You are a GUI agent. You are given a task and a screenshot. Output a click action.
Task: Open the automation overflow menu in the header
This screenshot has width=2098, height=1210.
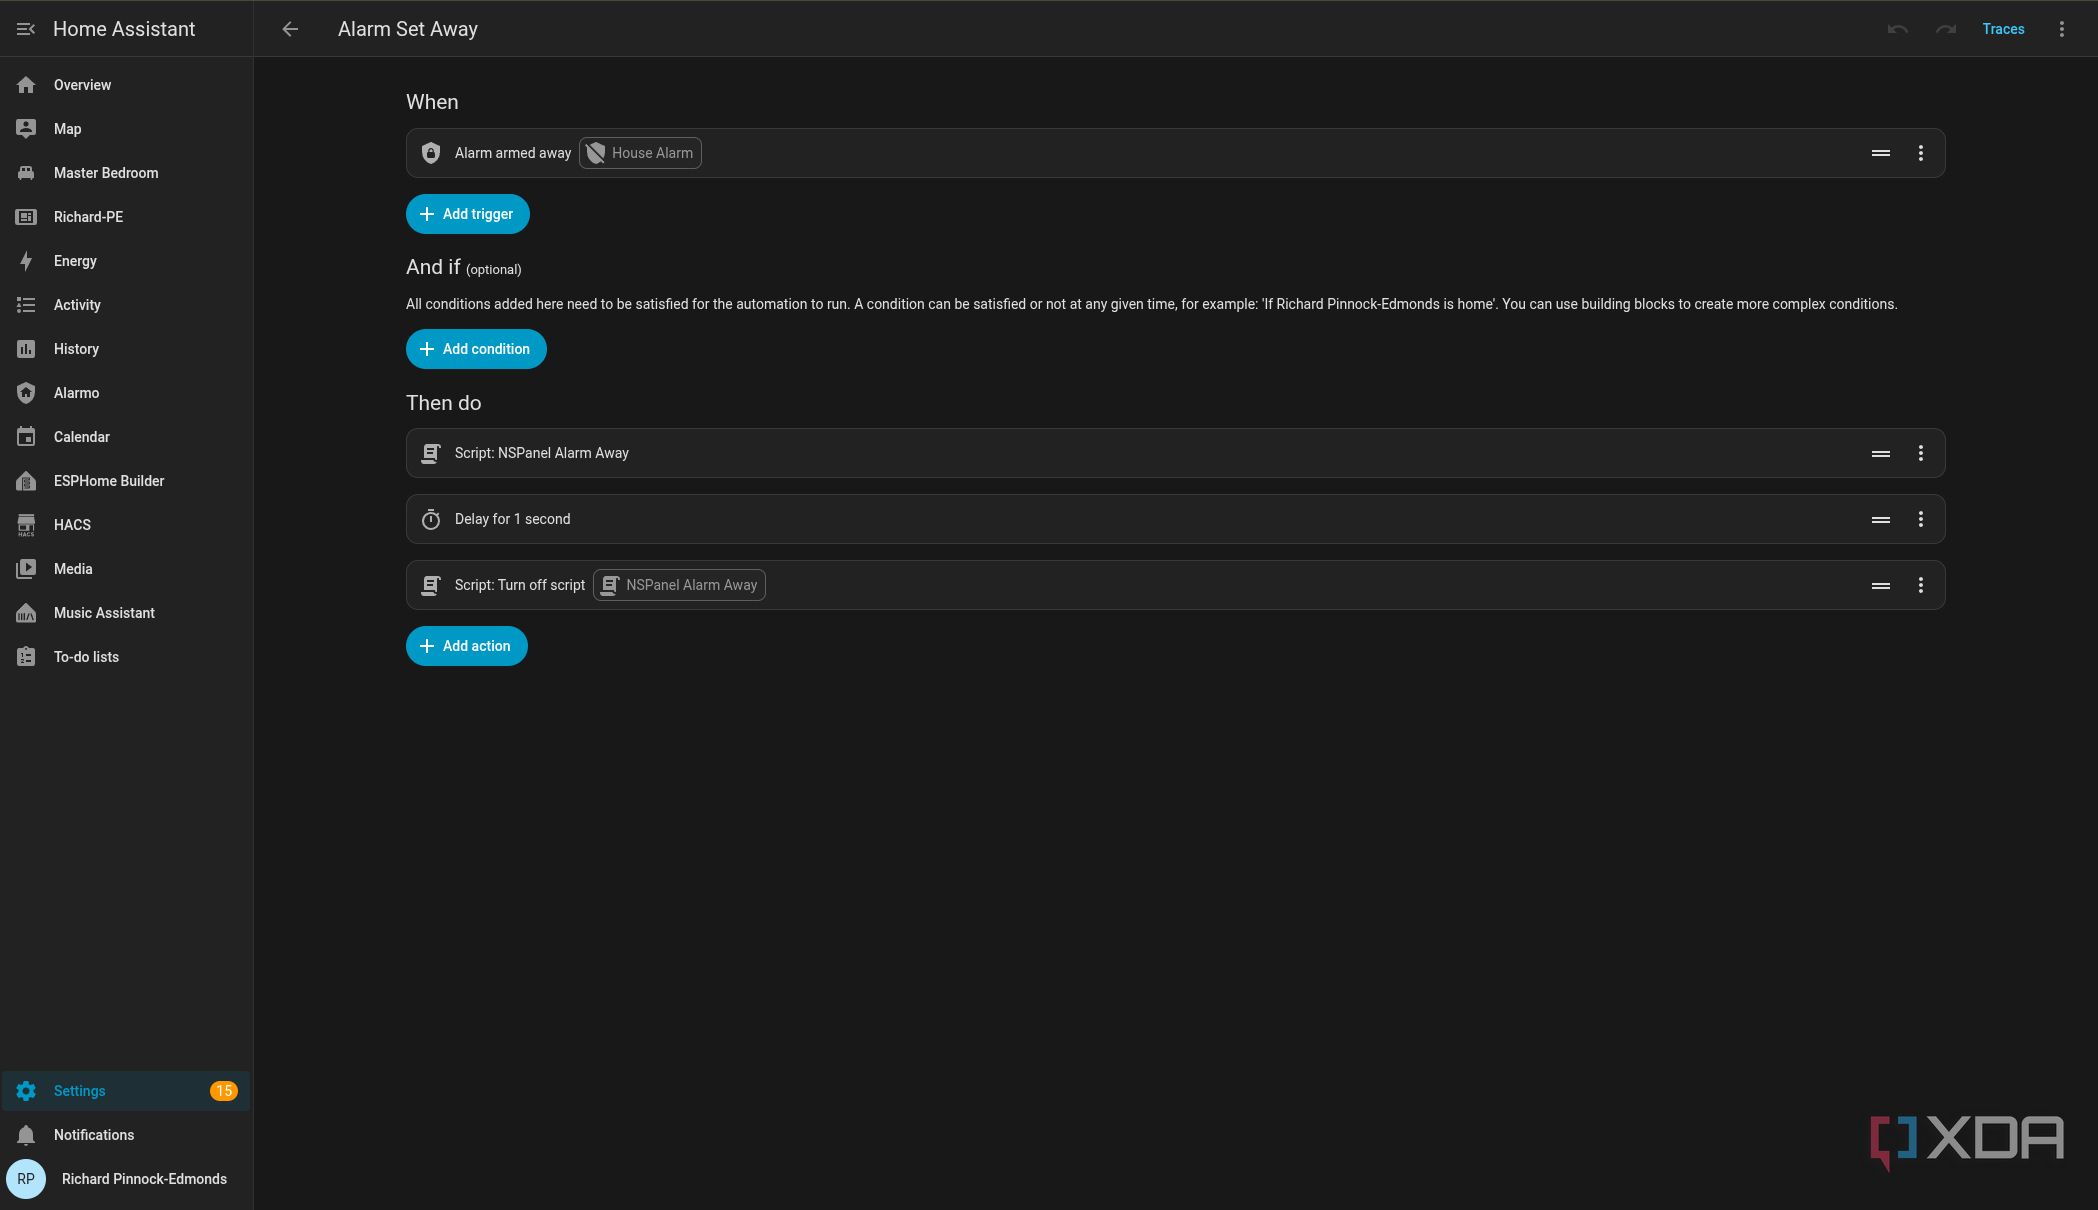pos(2061,29)
